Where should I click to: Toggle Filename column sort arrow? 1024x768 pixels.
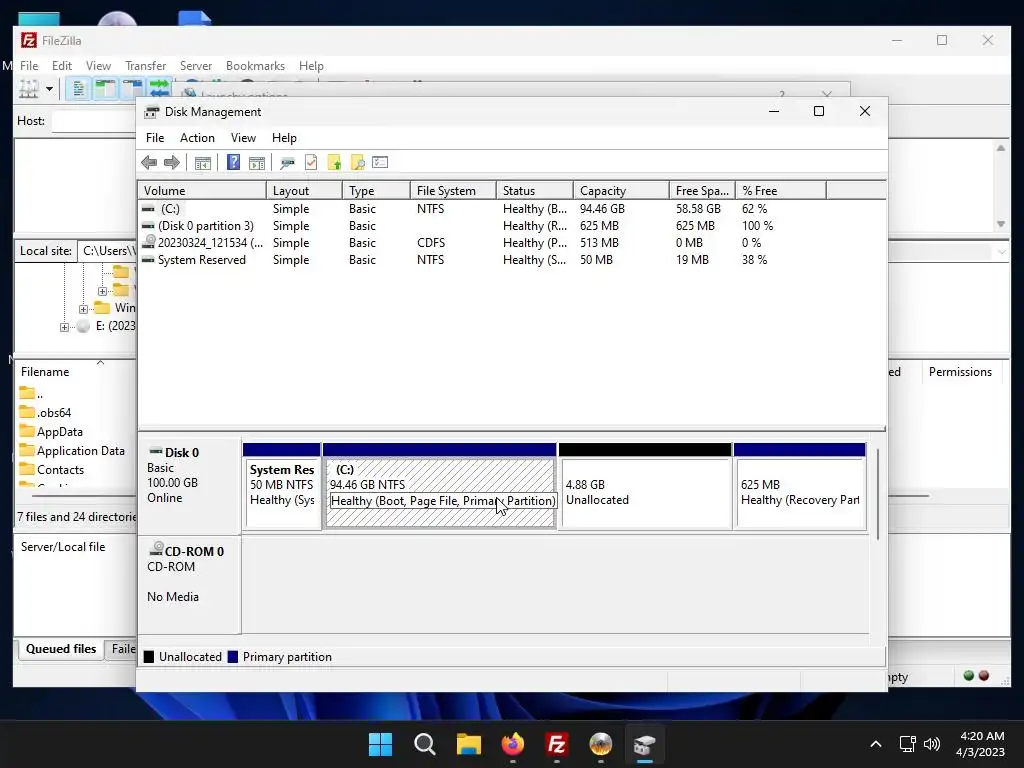click(101, 362)
